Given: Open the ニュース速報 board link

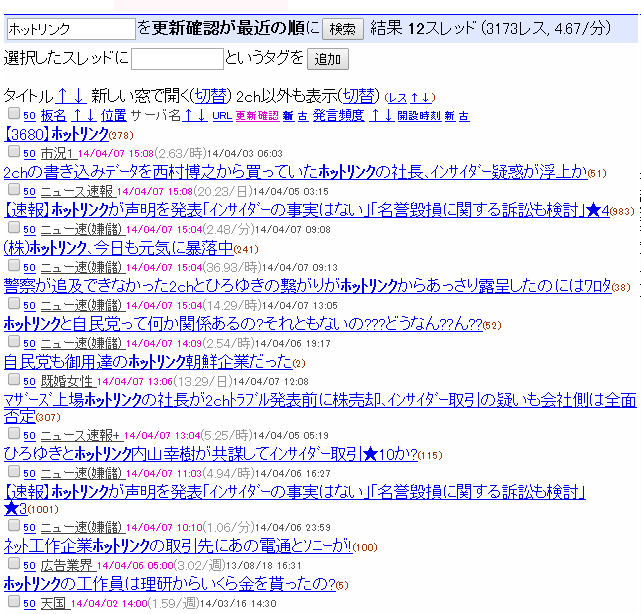Looking at the screenshot, I should pyautogui.click(x=76, y=192).
